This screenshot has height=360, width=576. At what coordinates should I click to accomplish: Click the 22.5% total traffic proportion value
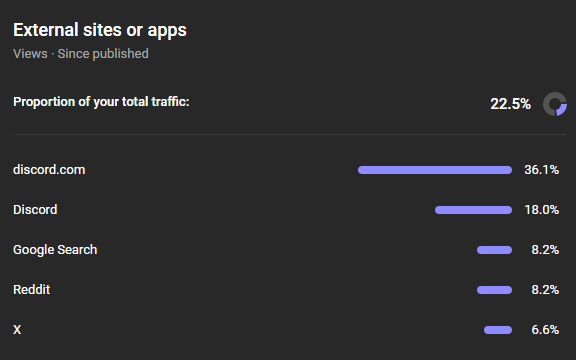[x=511, y=104]
